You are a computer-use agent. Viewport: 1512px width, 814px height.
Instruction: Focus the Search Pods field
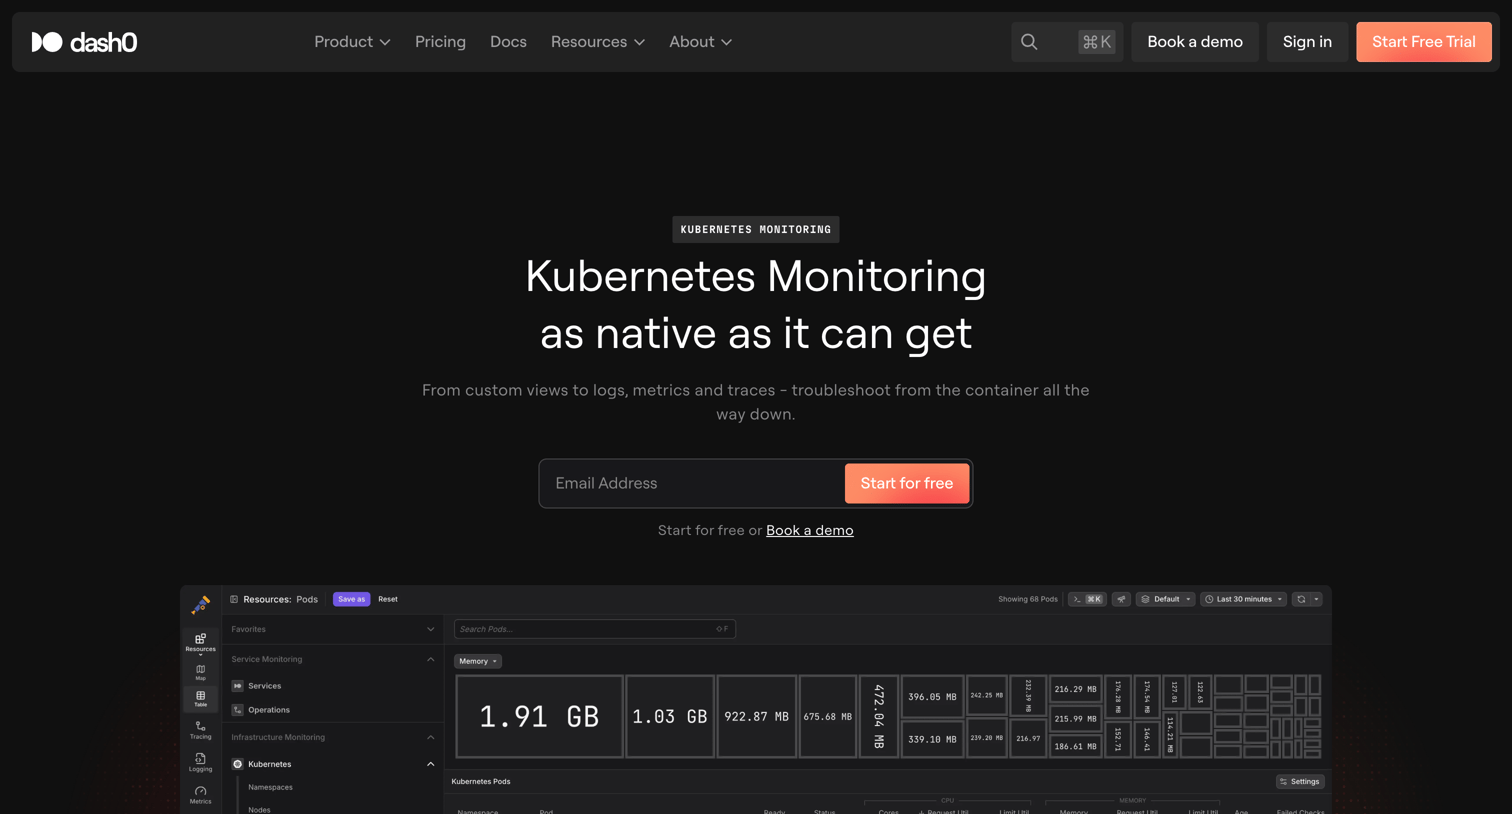tap(595, 629)
